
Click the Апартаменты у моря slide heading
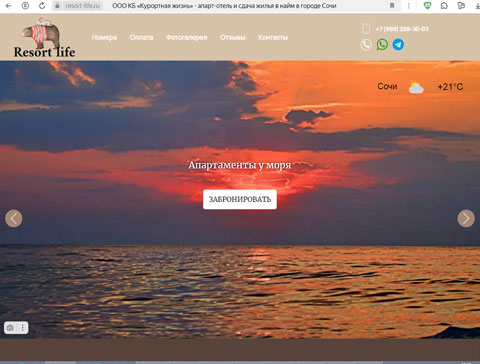(240, 165)
